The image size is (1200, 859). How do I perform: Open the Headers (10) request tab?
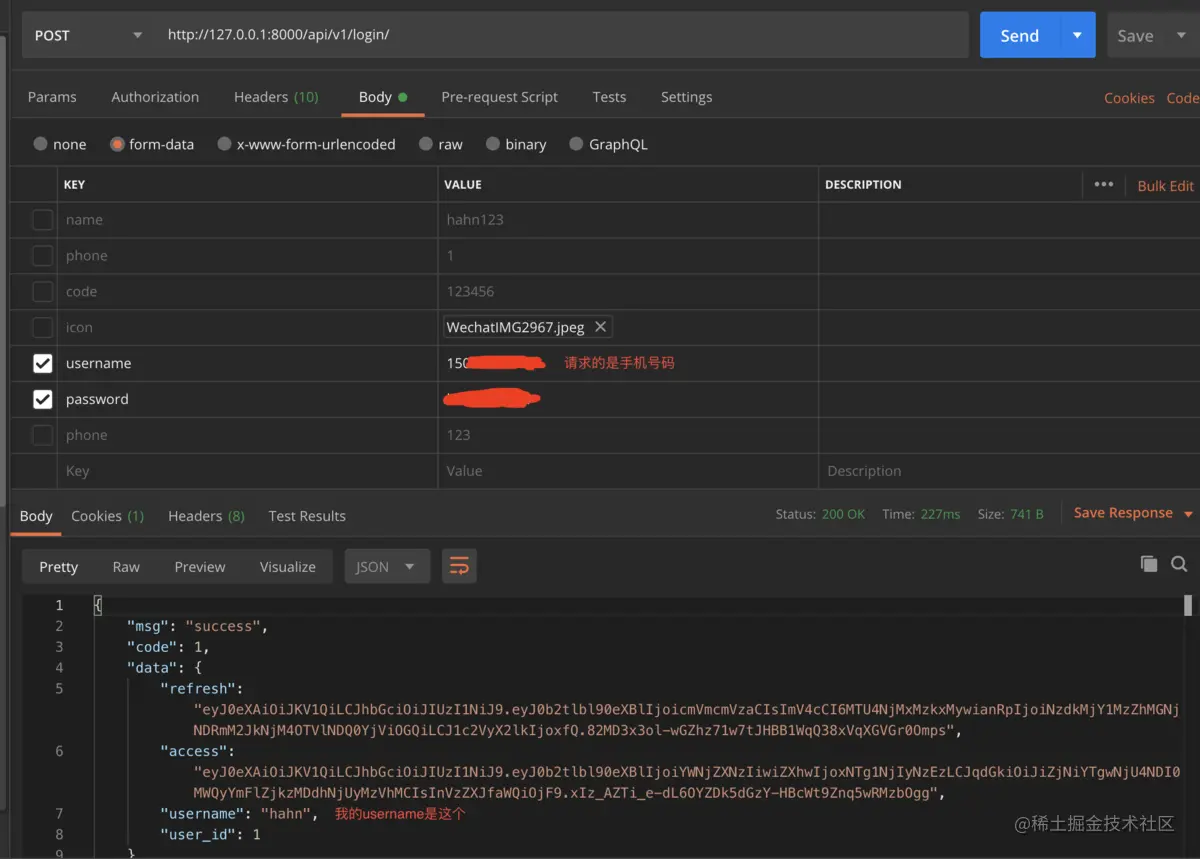click(276, 97)
